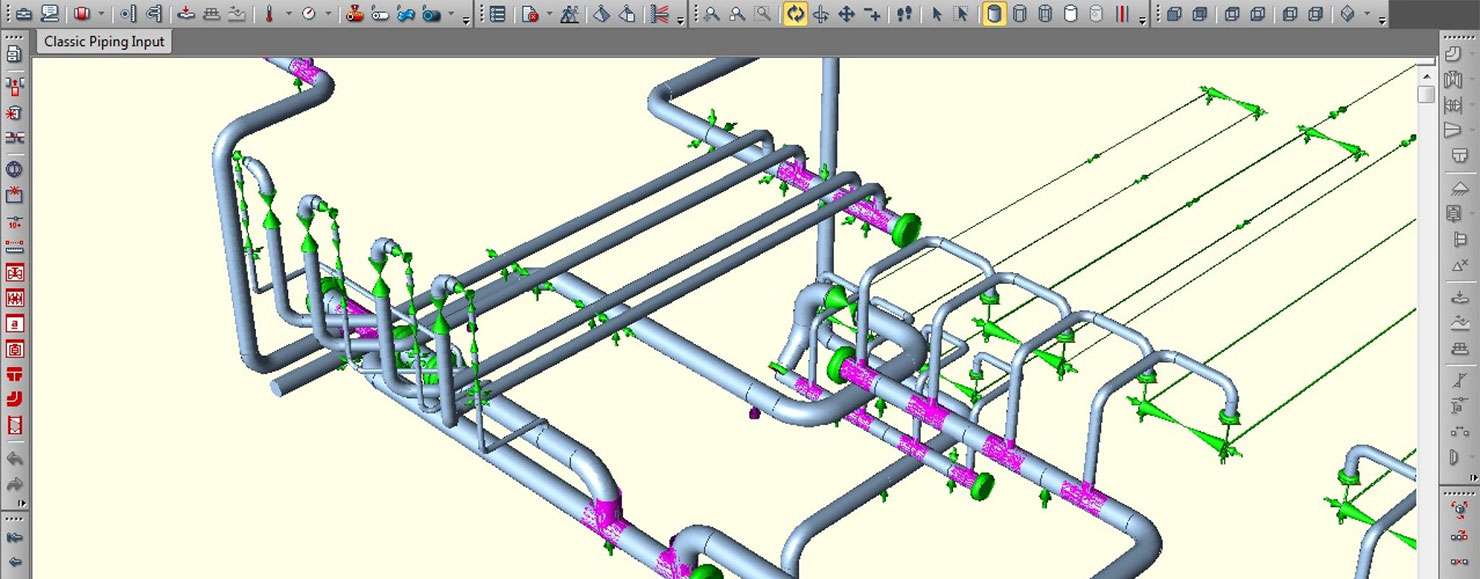The width and height of the screenshot is (1480, 579).
Task: Switch to Classic Piping Input tab
Action: 104,42
